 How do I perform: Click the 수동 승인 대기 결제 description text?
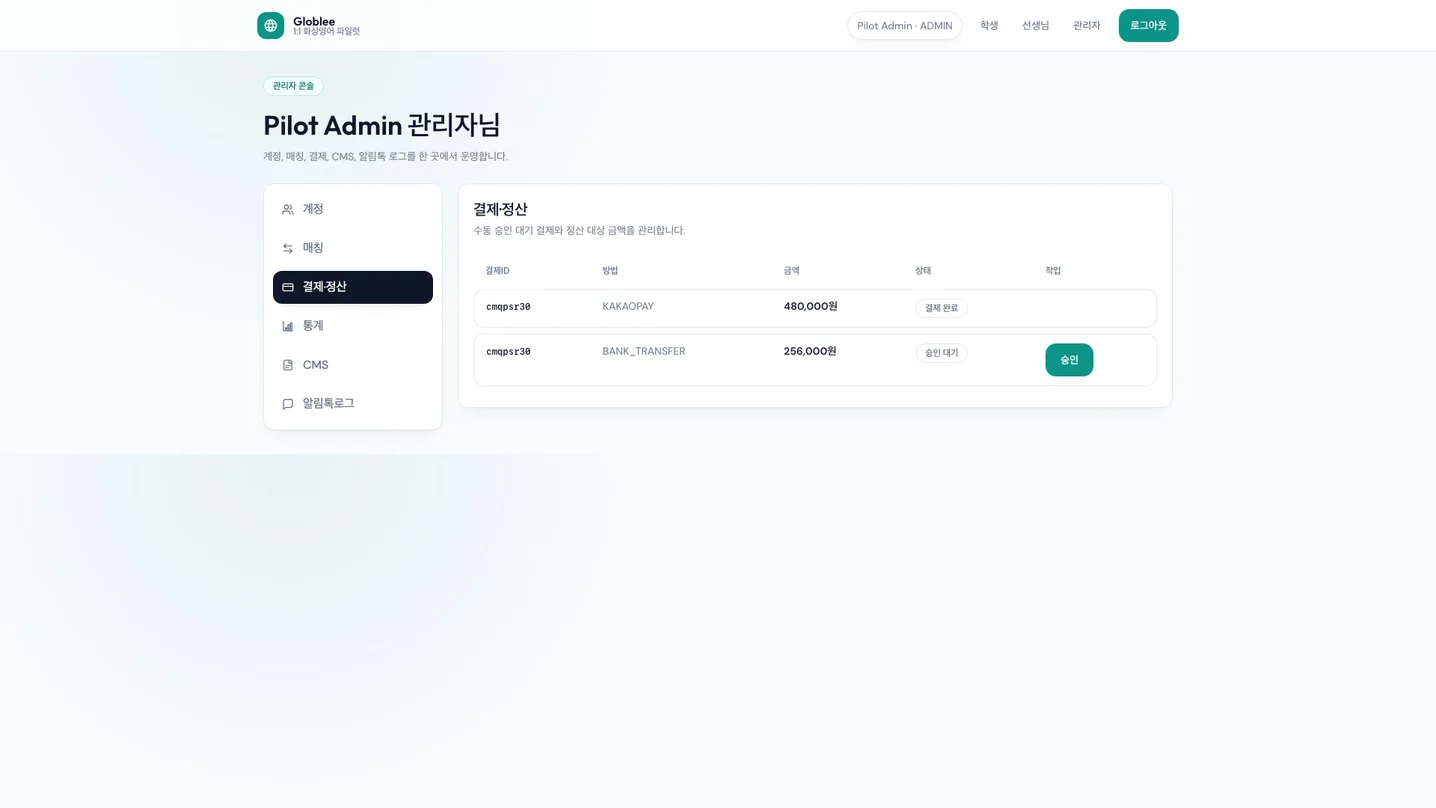point(579,231)
